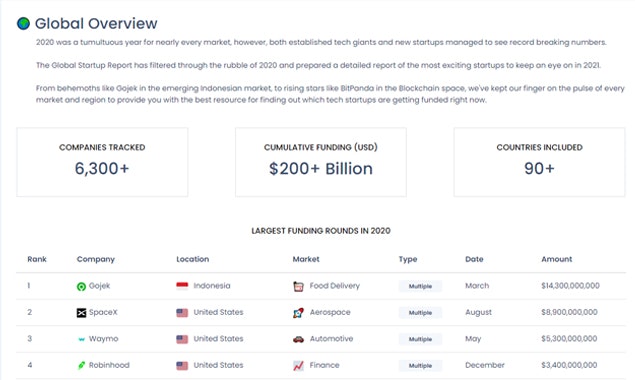635x380 pixels.
Task: Click the $8,900,000,000 amount
Action: pos(569,312)
